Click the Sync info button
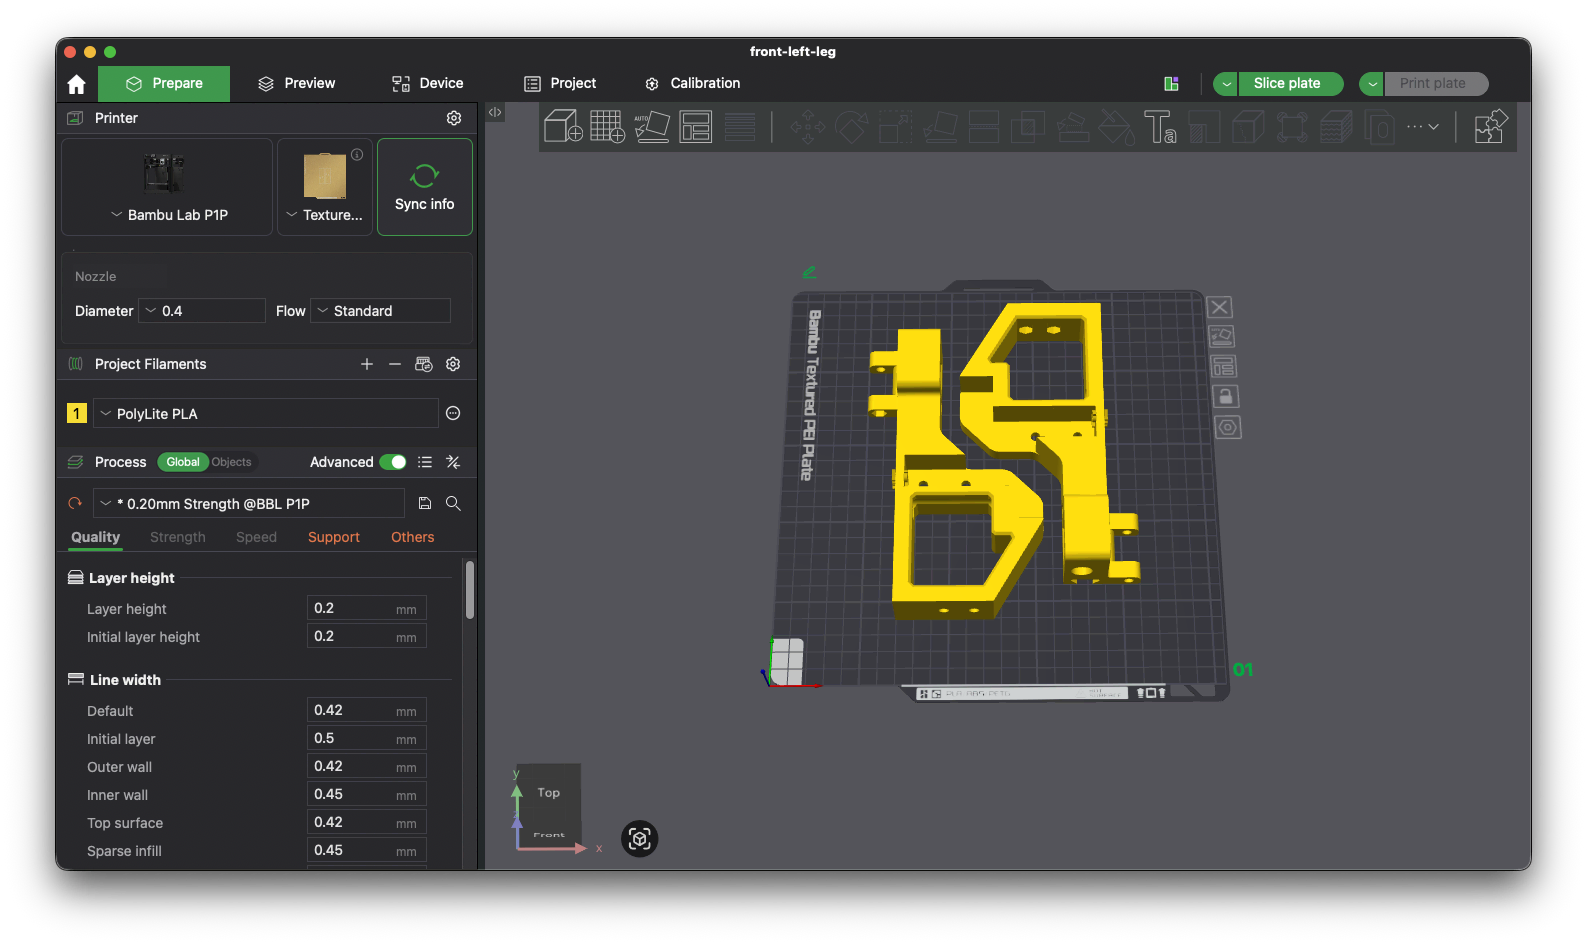 [x=424, y=187]
